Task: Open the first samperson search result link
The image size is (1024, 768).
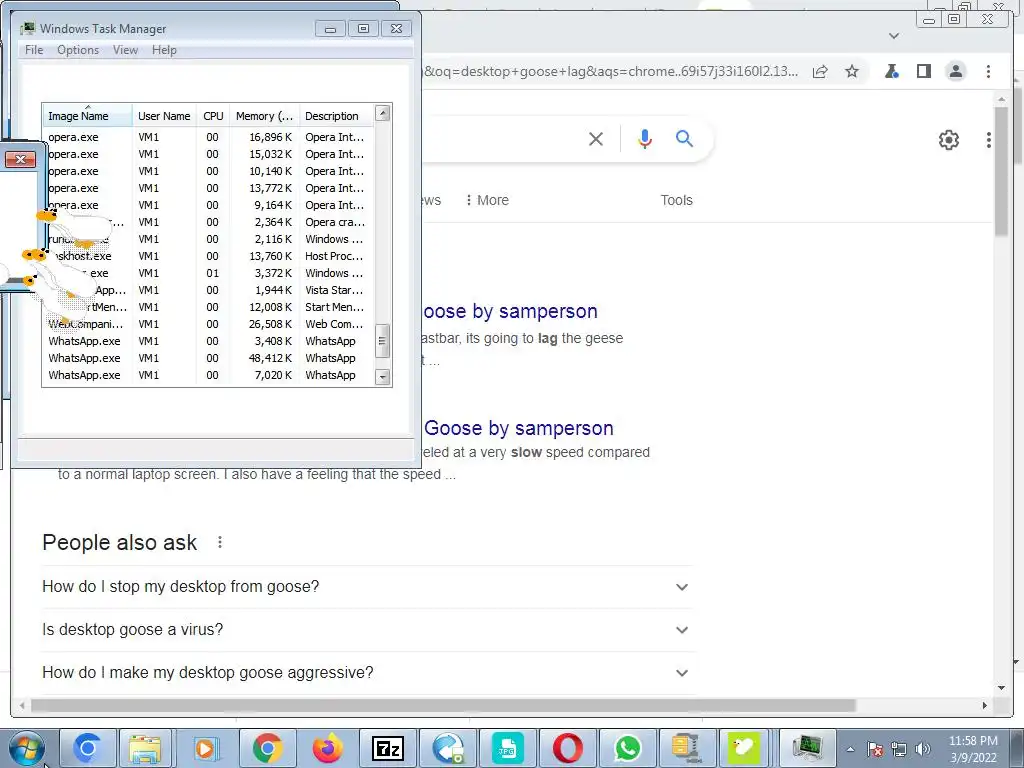Action: (x=510, y=311)
